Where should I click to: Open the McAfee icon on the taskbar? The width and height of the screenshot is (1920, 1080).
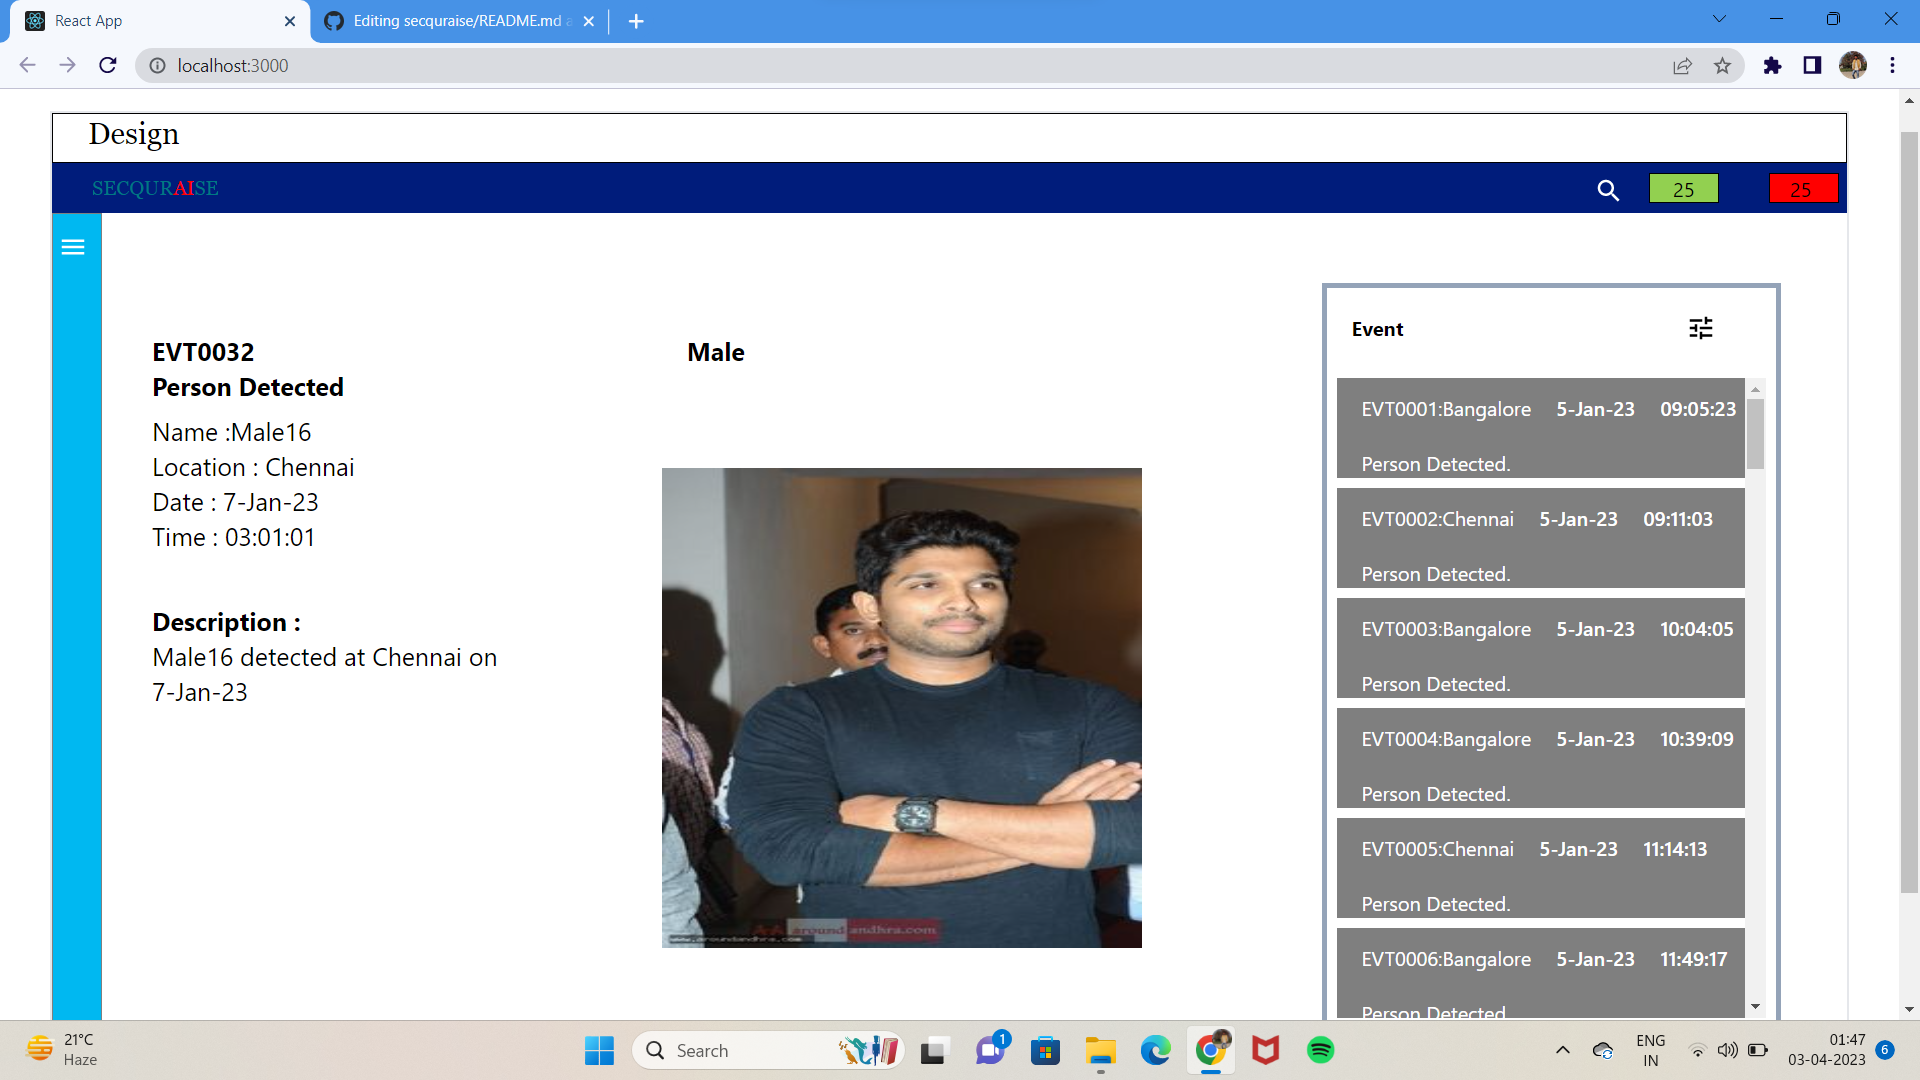(1265, 1050)
